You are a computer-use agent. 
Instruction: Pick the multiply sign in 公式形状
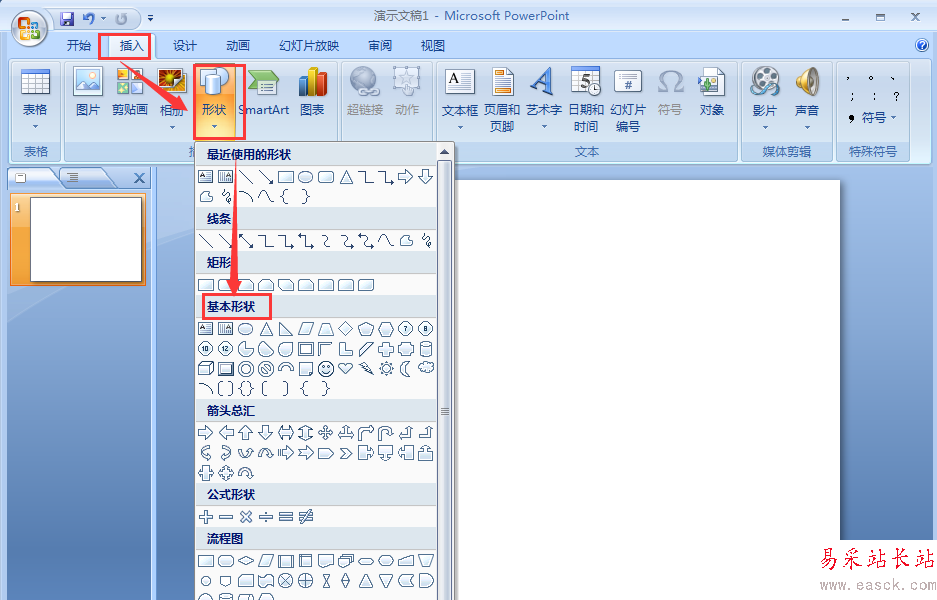[x=246, y=517]
